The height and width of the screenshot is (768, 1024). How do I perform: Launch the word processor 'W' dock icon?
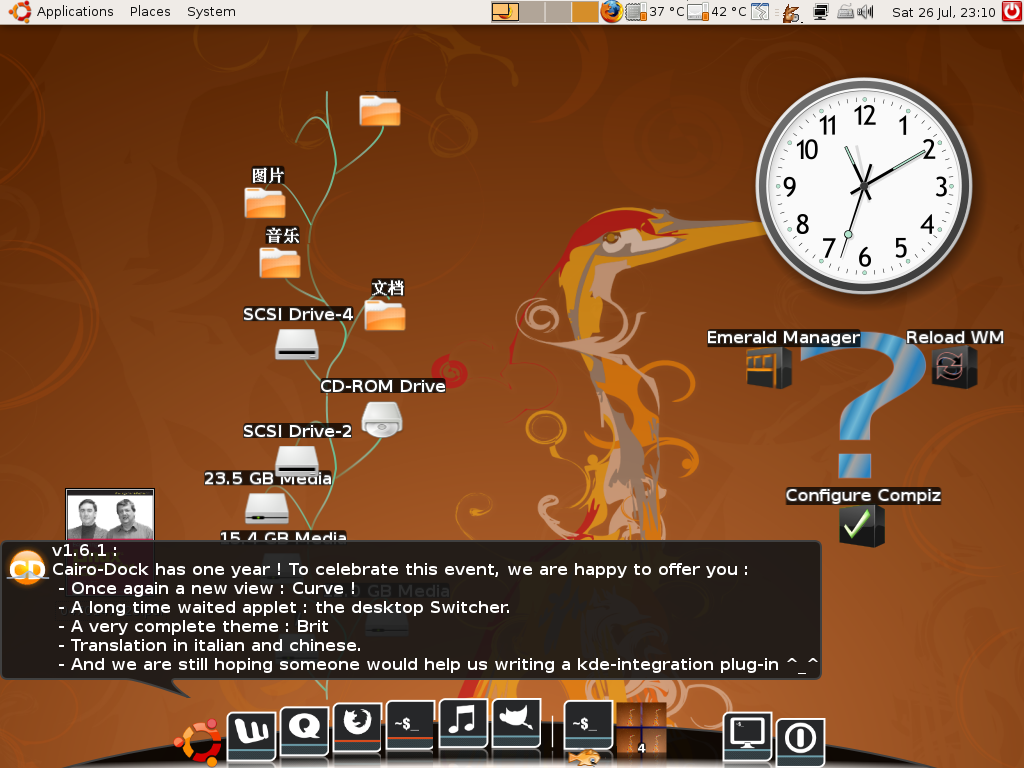251,735
